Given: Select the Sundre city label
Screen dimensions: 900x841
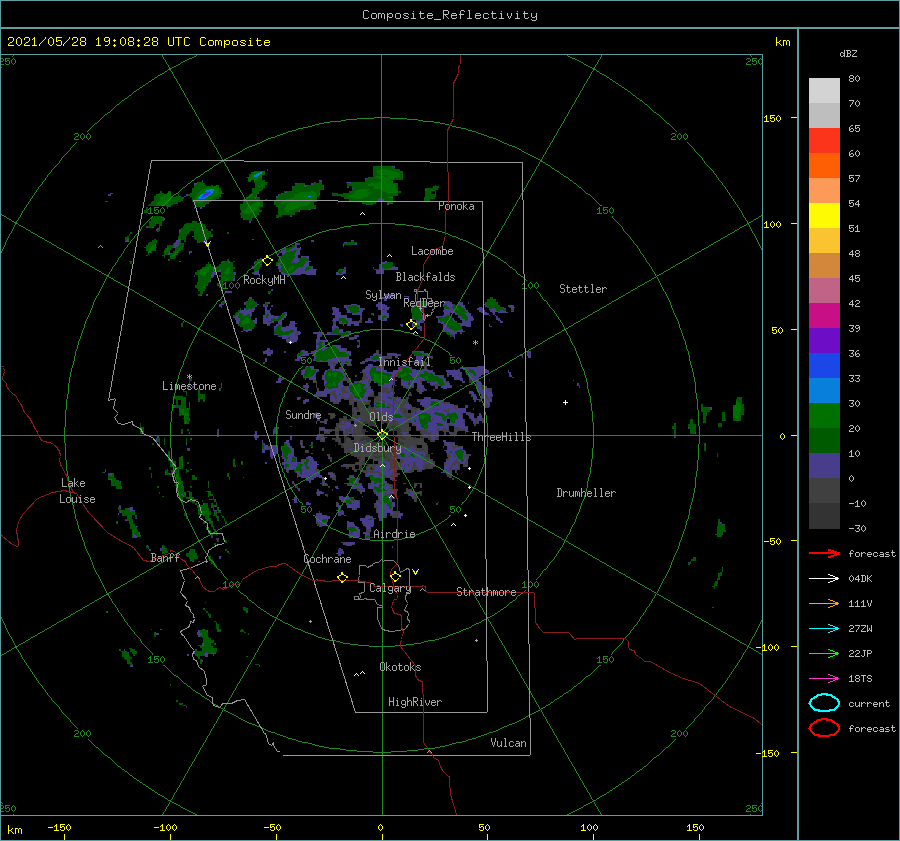Looking at the screenshot, I should click(x=303, y=414).
